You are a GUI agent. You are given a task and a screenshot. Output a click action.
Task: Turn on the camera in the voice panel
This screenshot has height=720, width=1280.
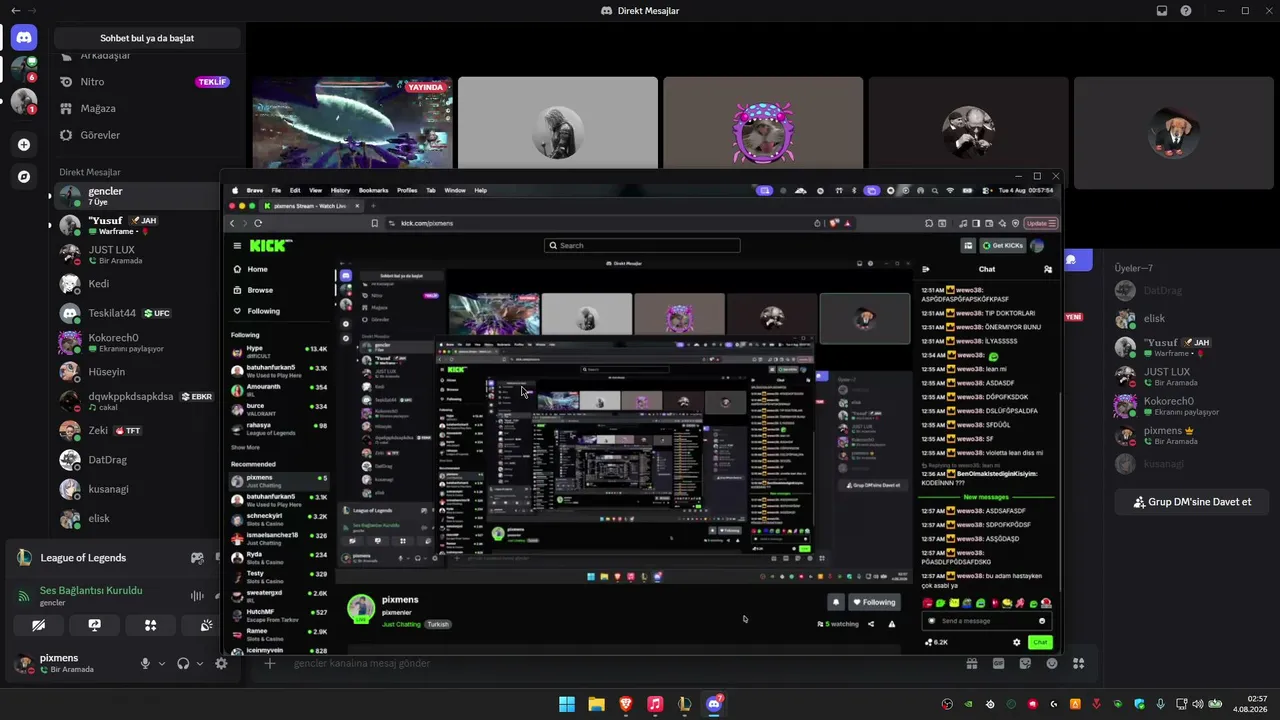tap(38, 625)
